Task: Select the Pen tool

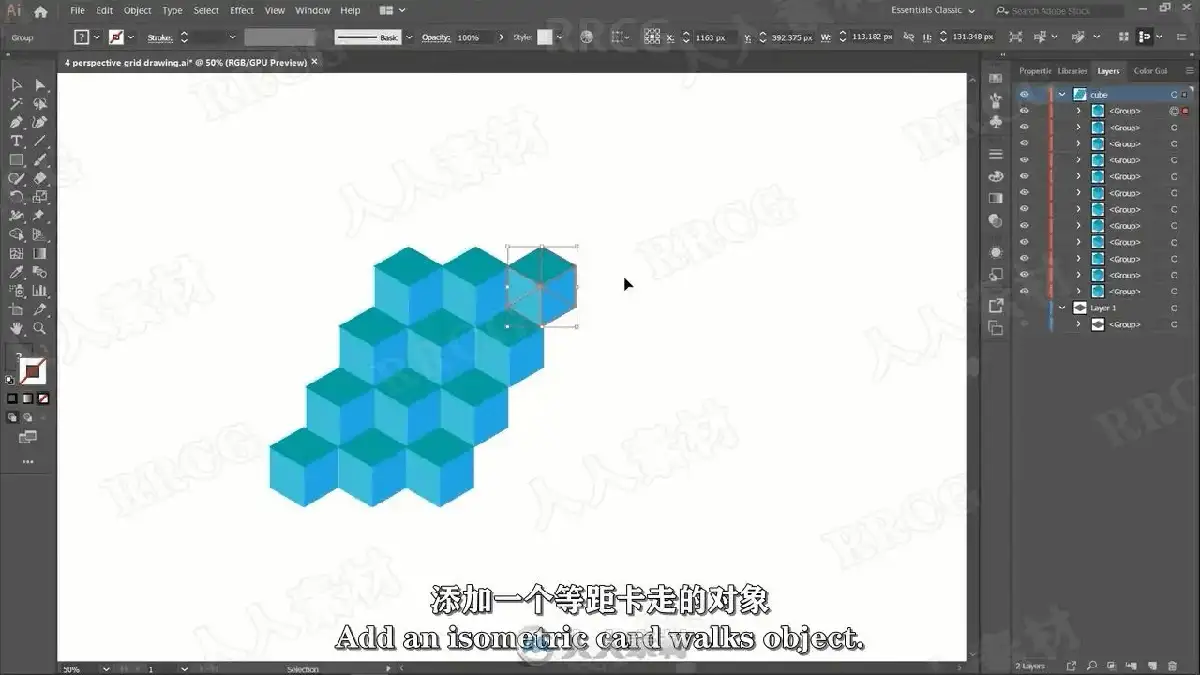Action: click(16, 122)
